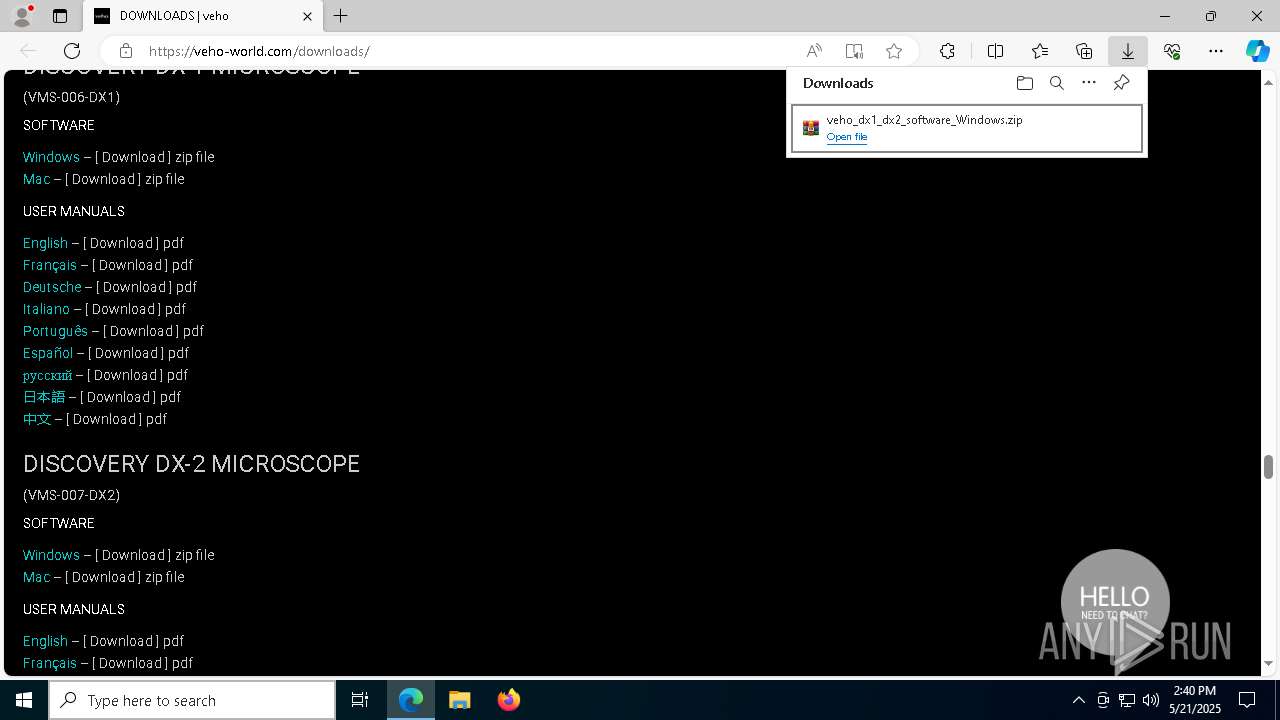Click Open file under the downloaded zip
The height and width of the screenshot is (720, 1280).
tap(847, 137)
